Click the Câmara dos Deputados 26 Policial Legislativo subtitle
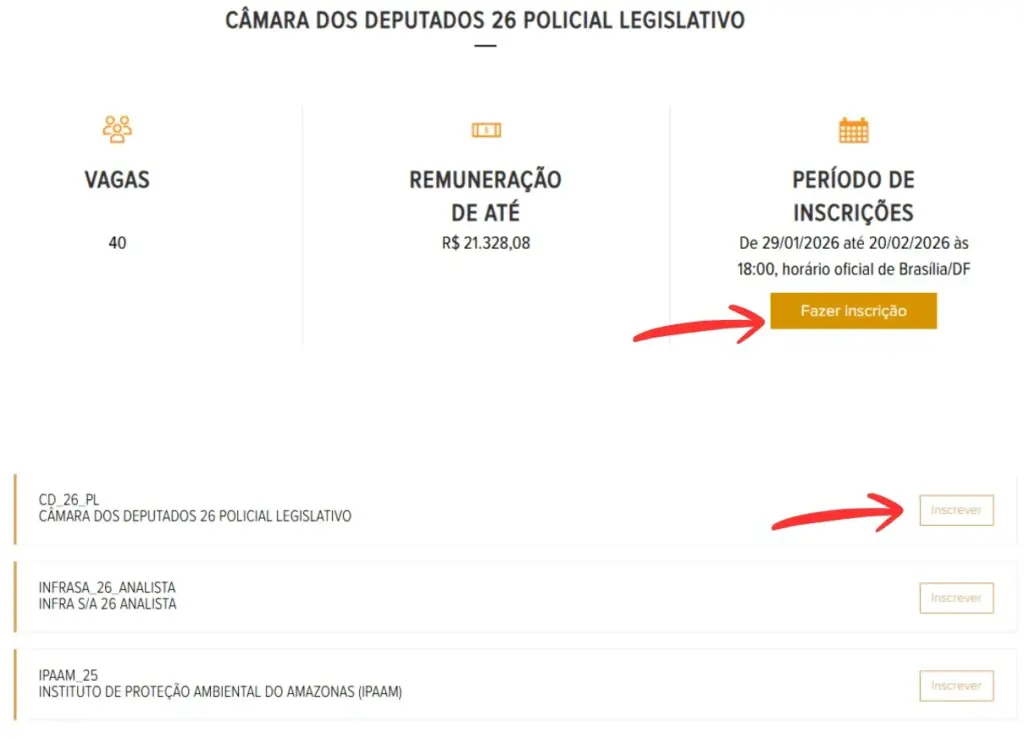1024x739 pixels. [x=195, y=516]
